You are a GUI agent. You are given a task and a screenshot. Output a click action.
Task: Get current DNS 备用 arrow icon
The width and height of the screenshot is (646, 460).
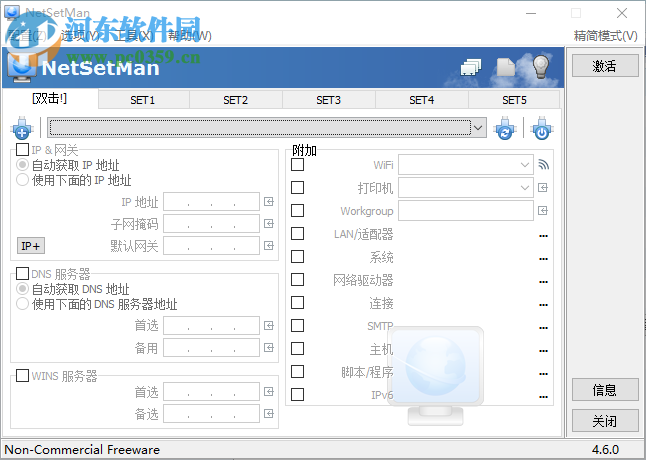pos(269,348)
